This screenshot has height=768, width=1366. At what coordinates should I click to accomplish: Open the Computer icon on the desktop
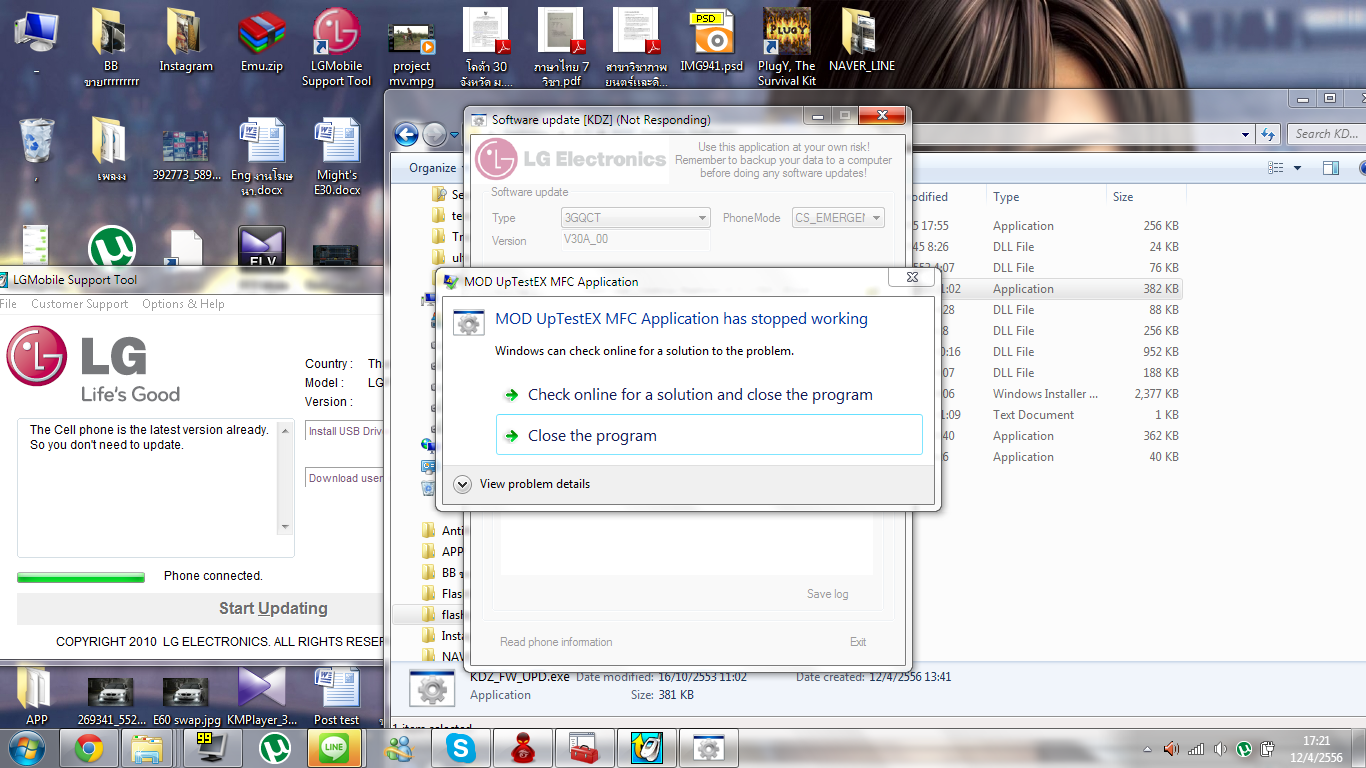click(x=36, y=30)
